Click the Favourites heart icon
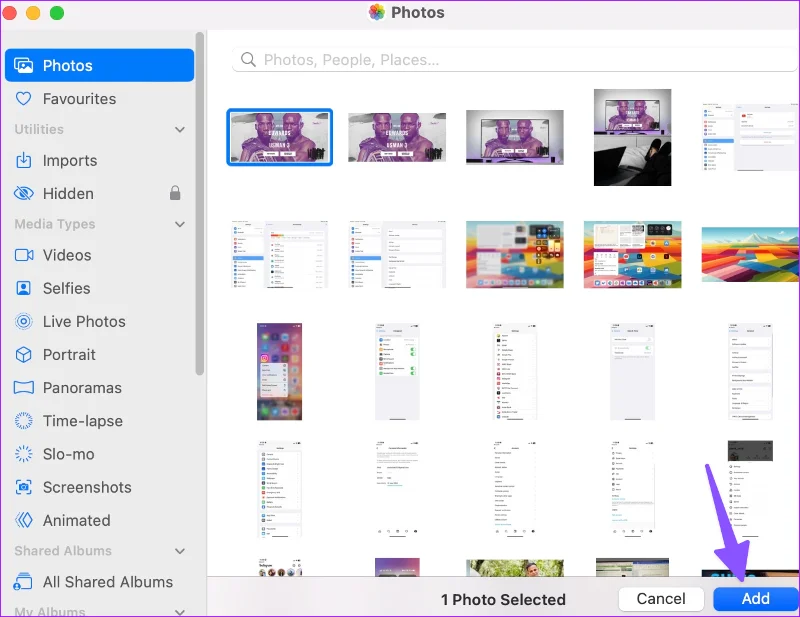This screenshot has height=617, width=800. coord(23,98)
